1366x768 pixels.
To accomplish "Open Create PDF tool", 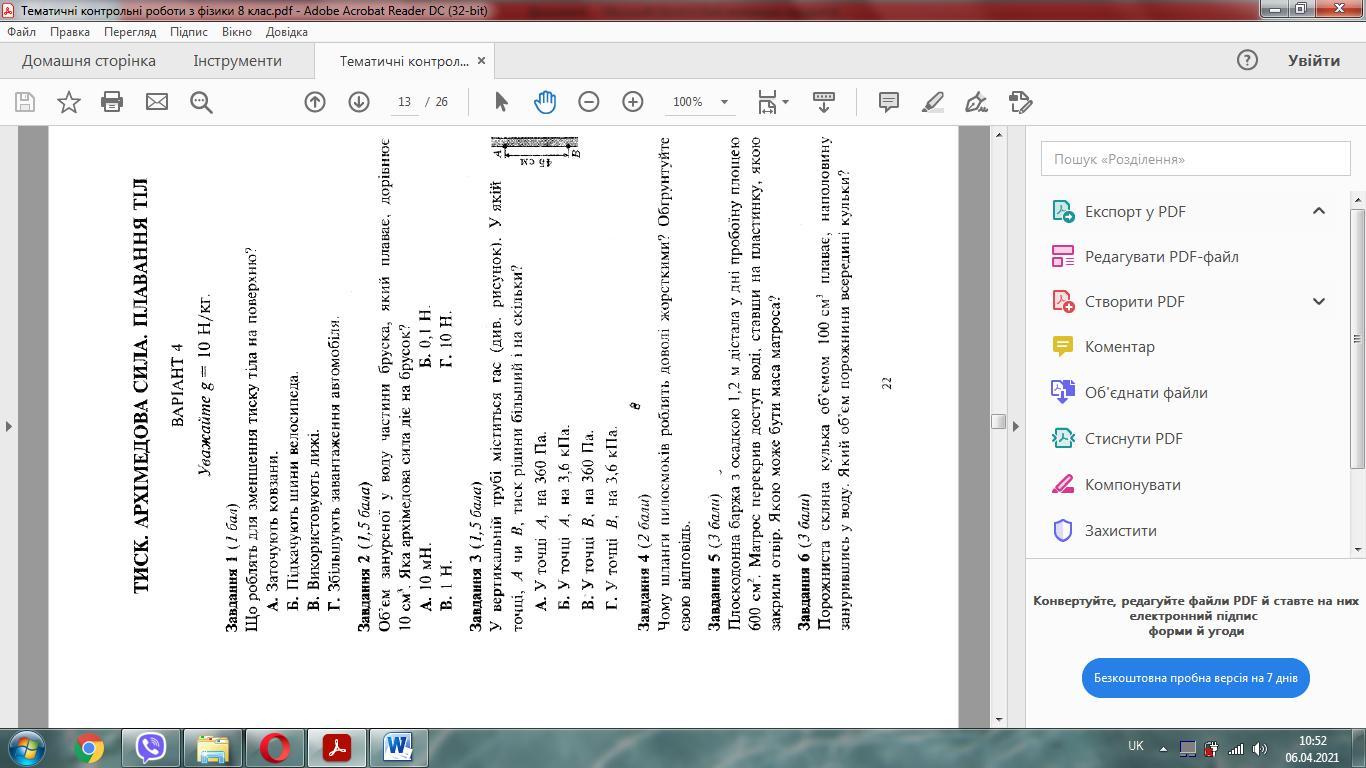I will (x=1135, y=302).
